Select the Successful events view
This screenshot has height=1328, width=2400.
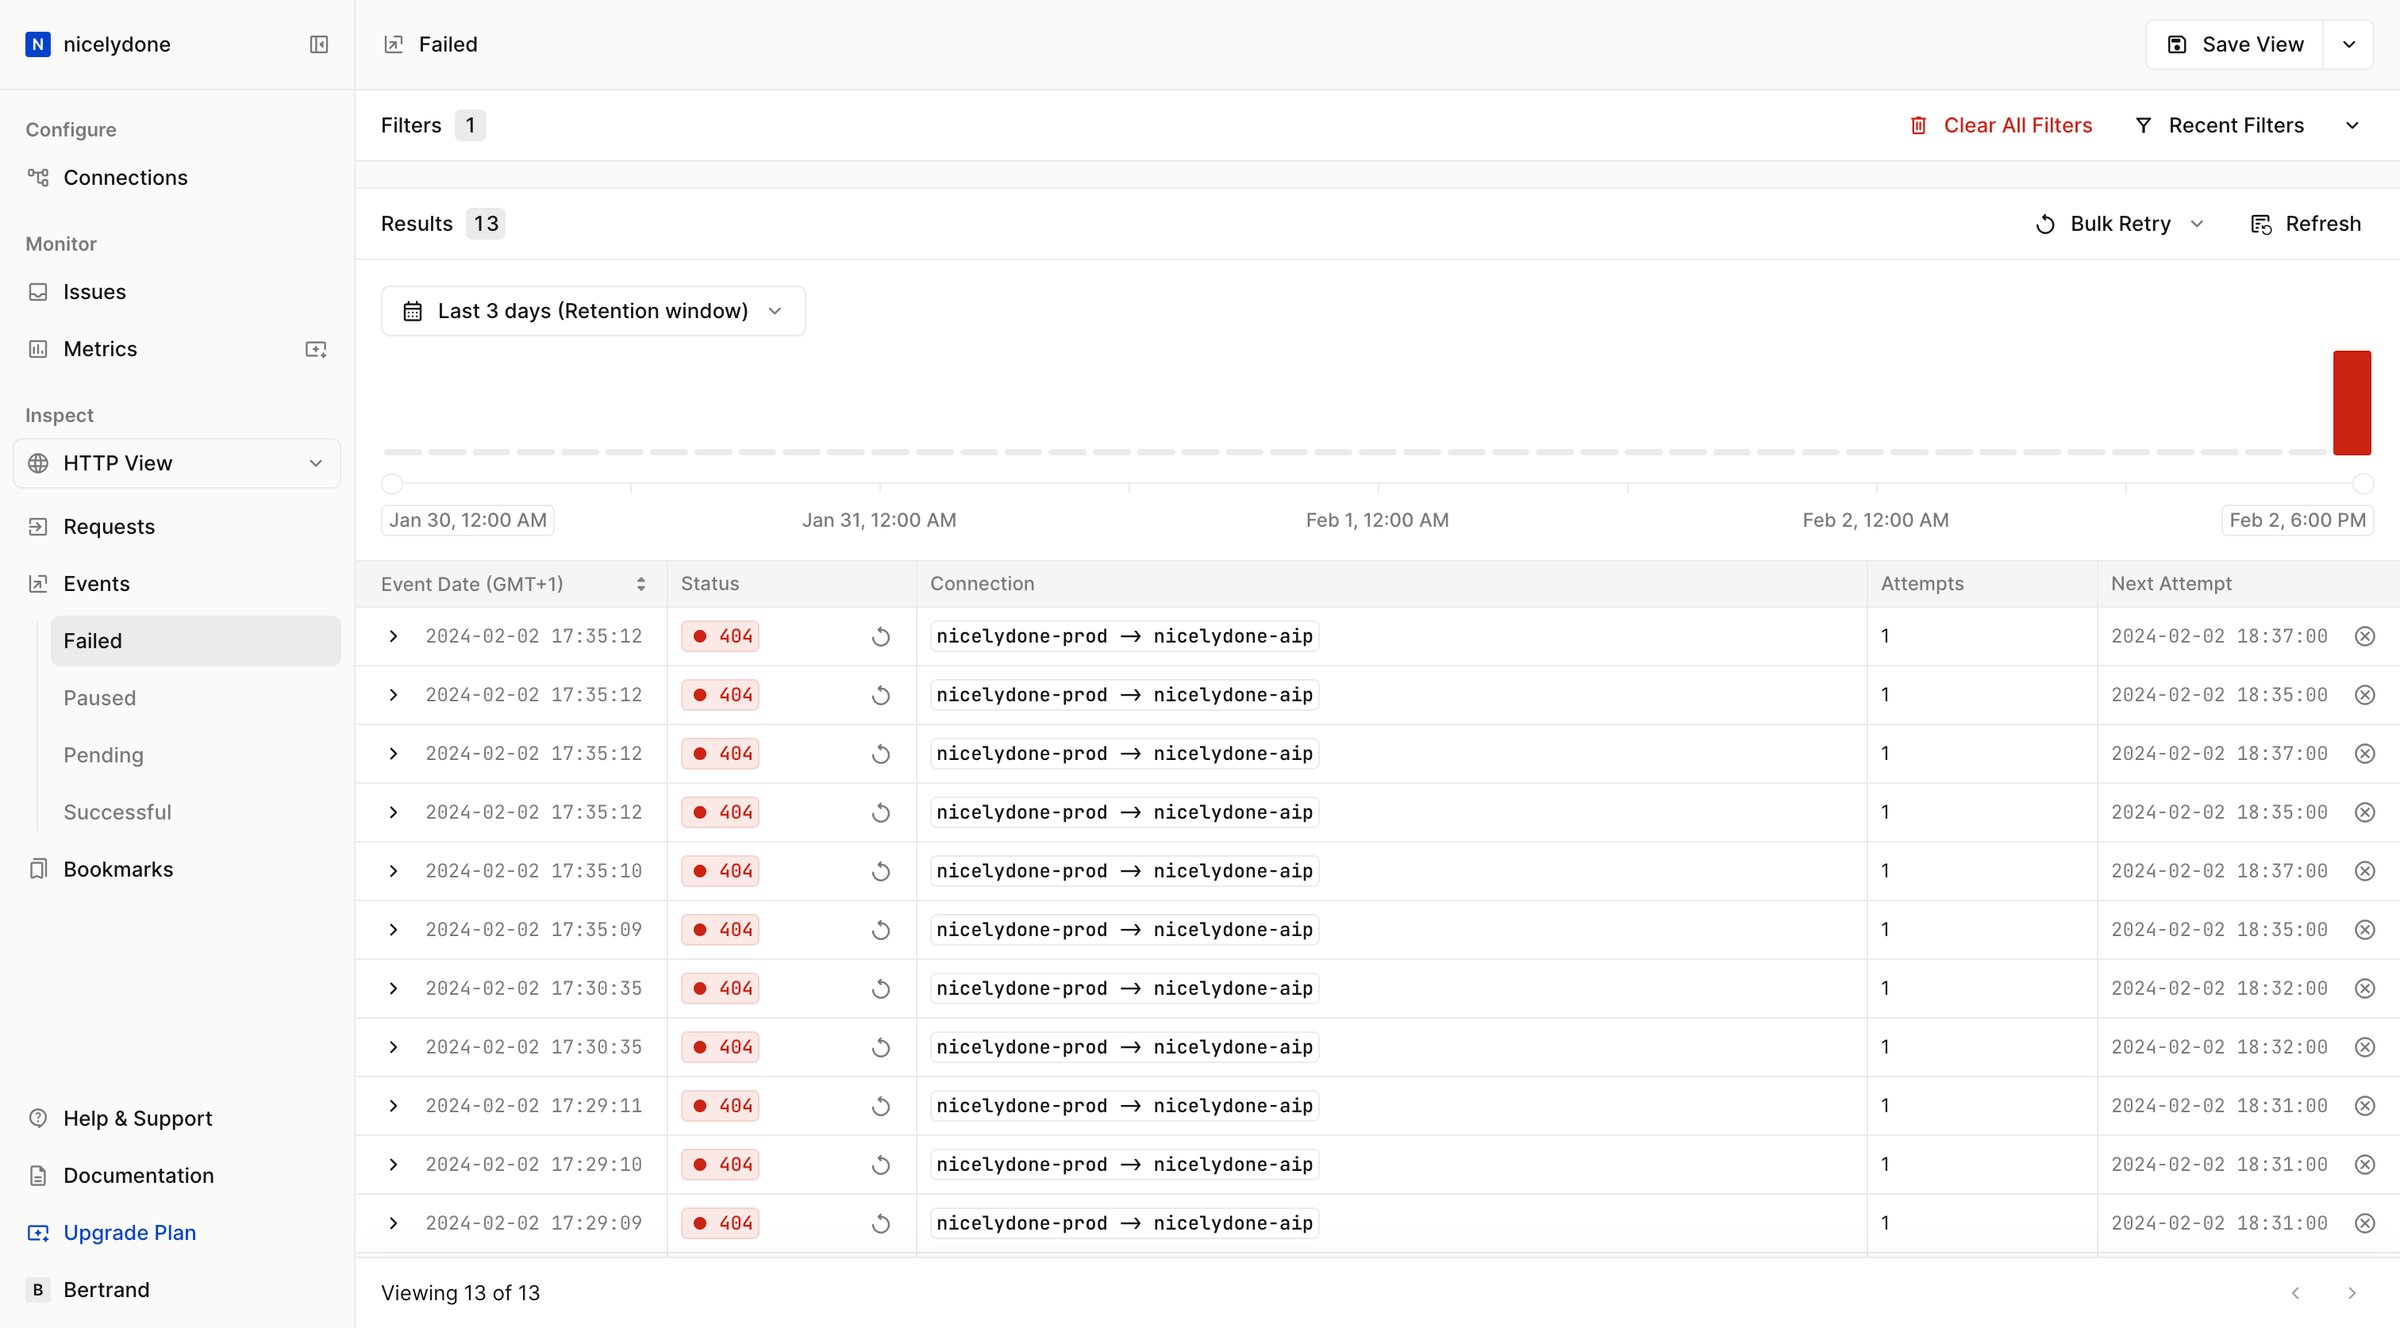click(x=195, y=812)
